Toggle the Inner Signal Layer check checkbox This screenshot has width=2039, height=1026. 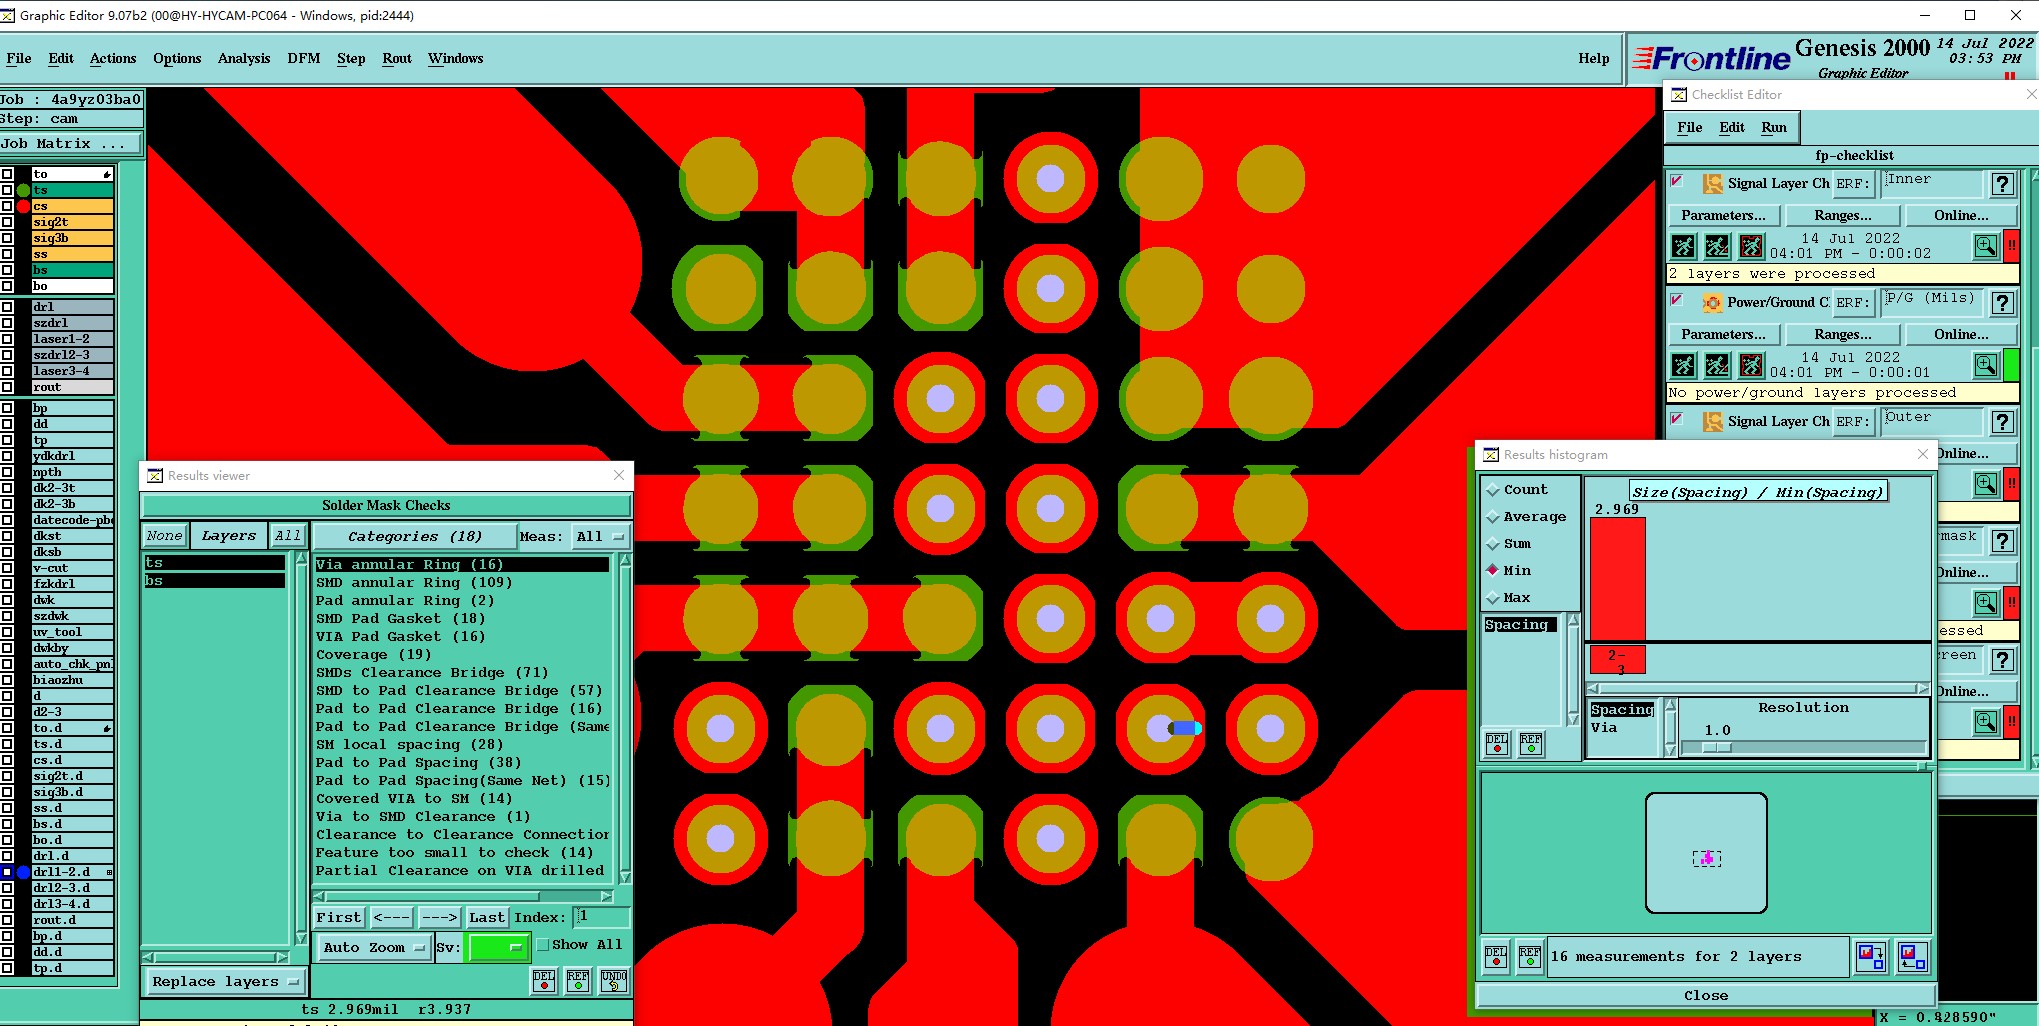(x=1677, y=182)
